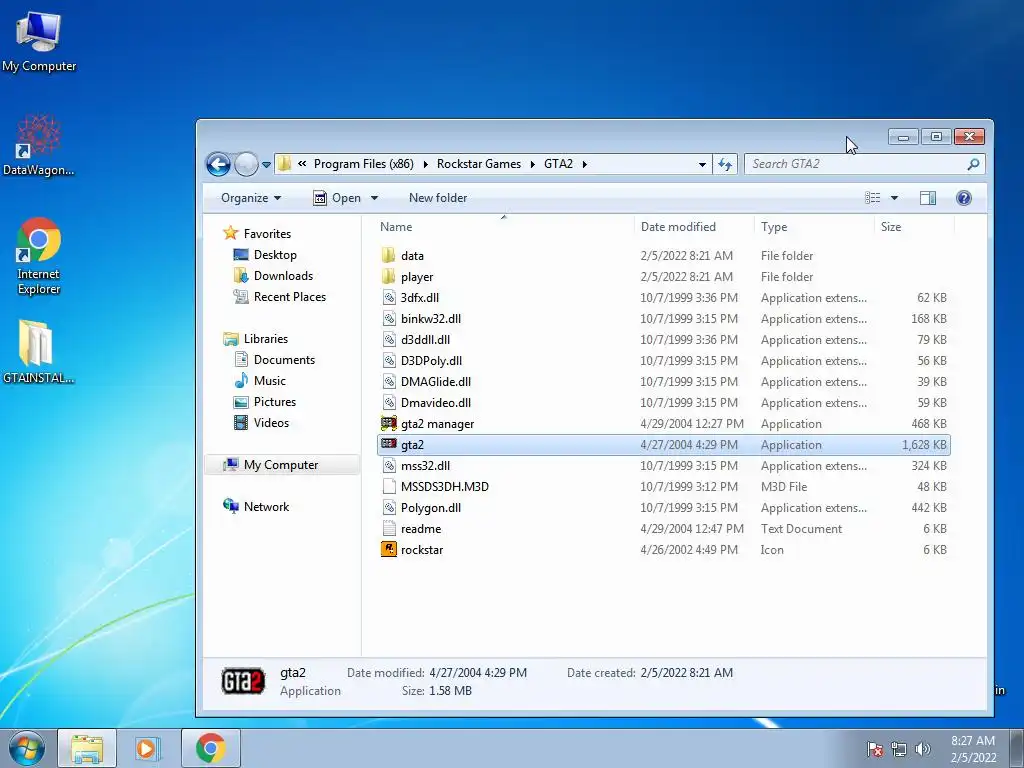Go back with the Back arrow button
The width and height of the screenshot is (1024, 768).
pos(218,164)
